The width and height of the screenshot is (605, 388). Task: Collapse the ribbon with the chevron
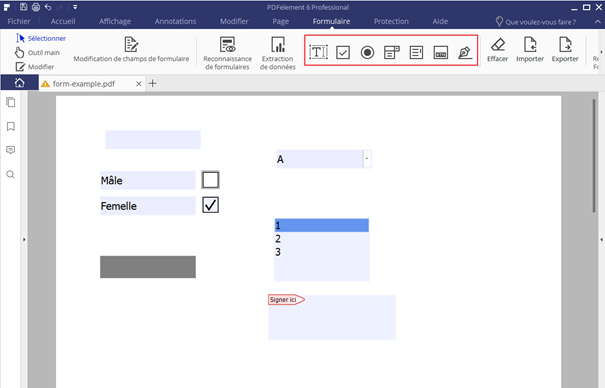[x=598, y=22]
